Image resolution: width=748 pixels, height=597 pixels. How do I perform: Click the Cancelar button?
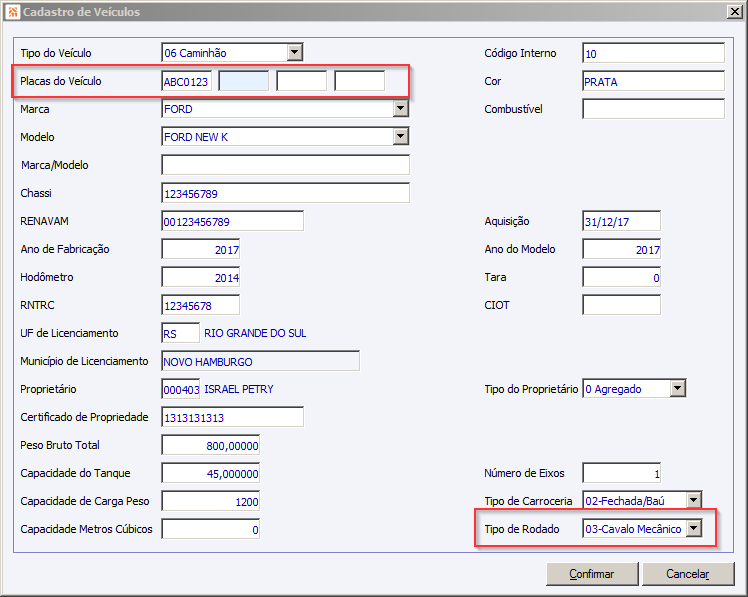pos(688,574)
